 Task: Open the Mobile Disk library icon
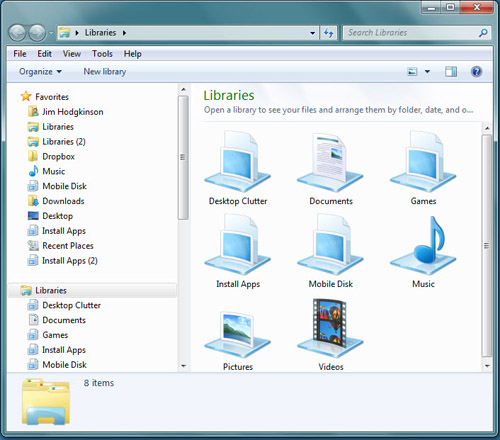(x=330, y=244)
